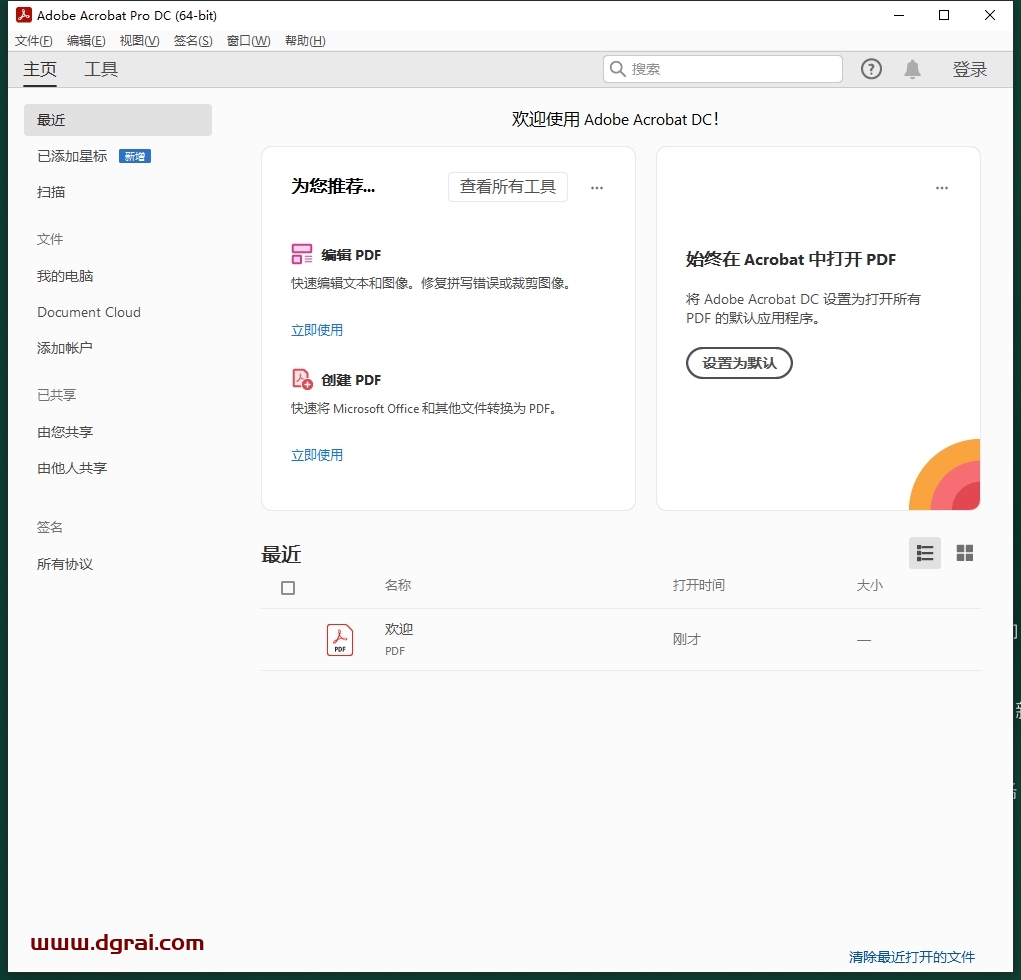
Task: Sort by the 大小 column header
Action: (869, 585)
